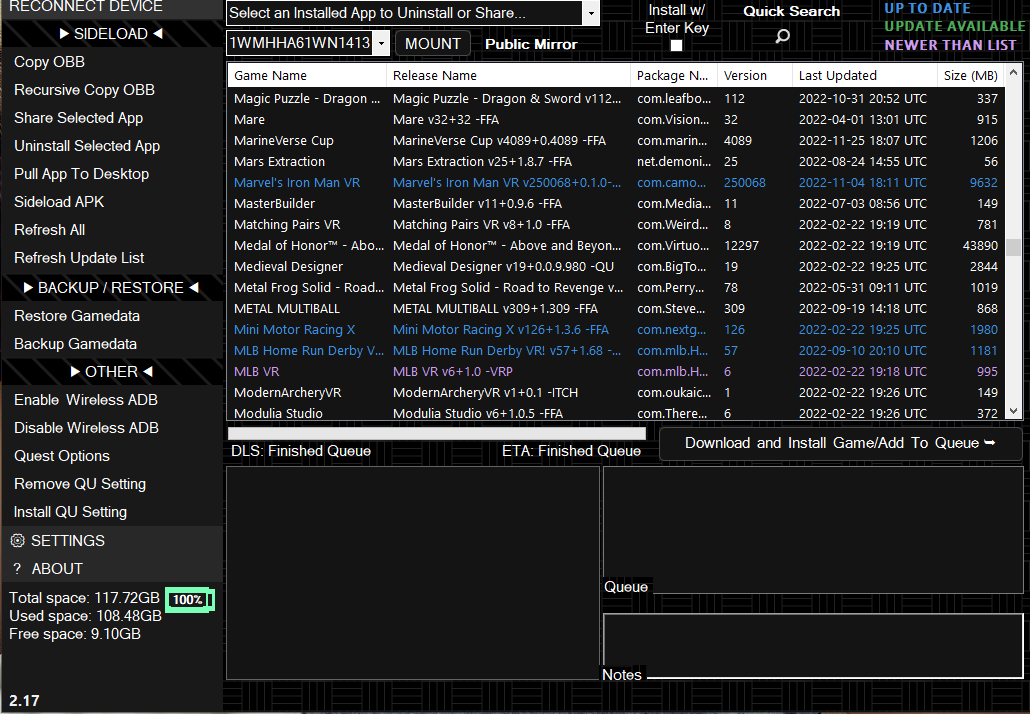
Task: Click package com.leafbo... for Magic Puzzle
Action: (x=673, y=99)
